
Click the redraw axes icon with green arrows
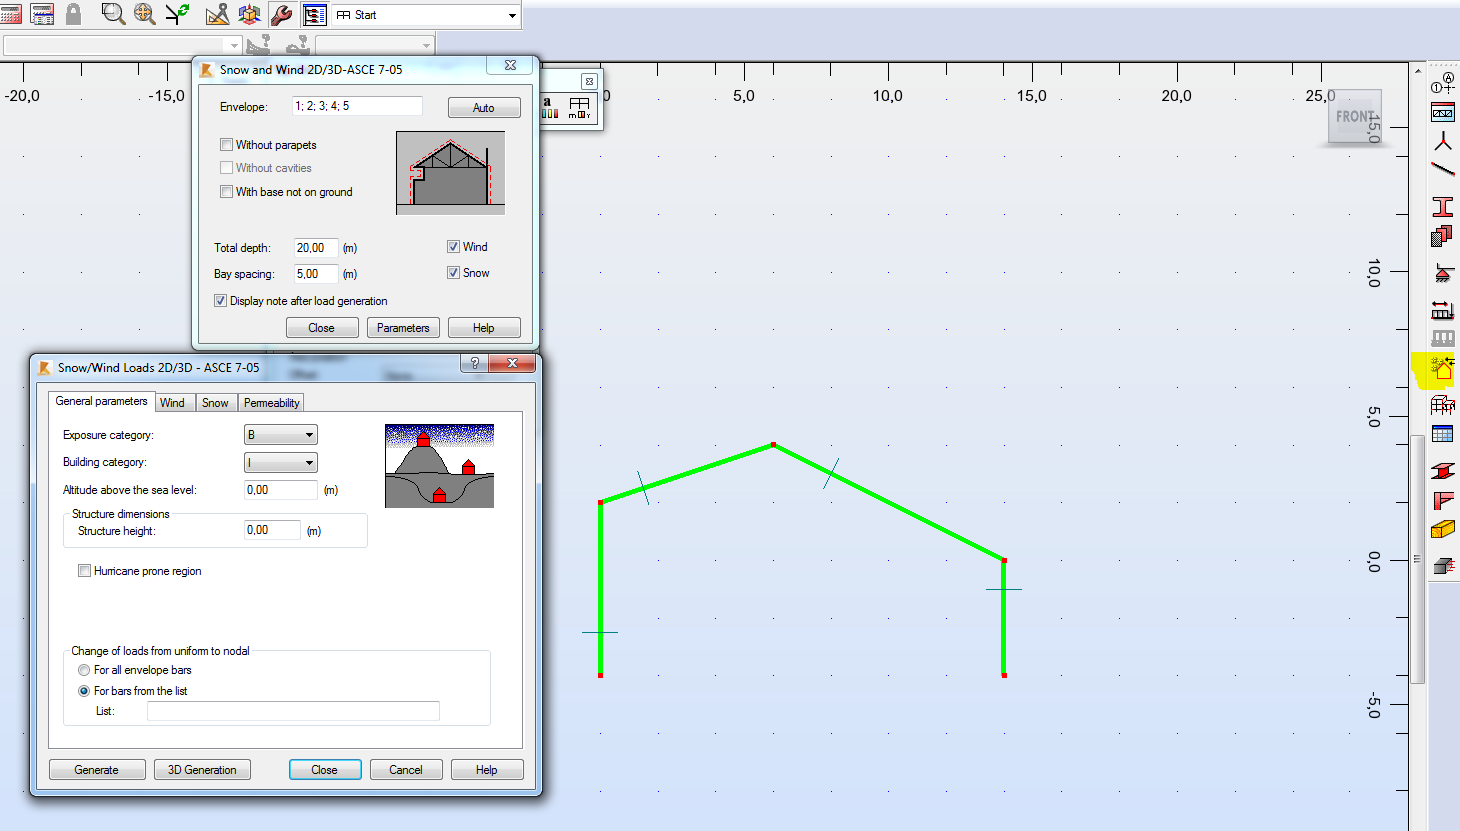pyautogui.click(x=177, y=14)
